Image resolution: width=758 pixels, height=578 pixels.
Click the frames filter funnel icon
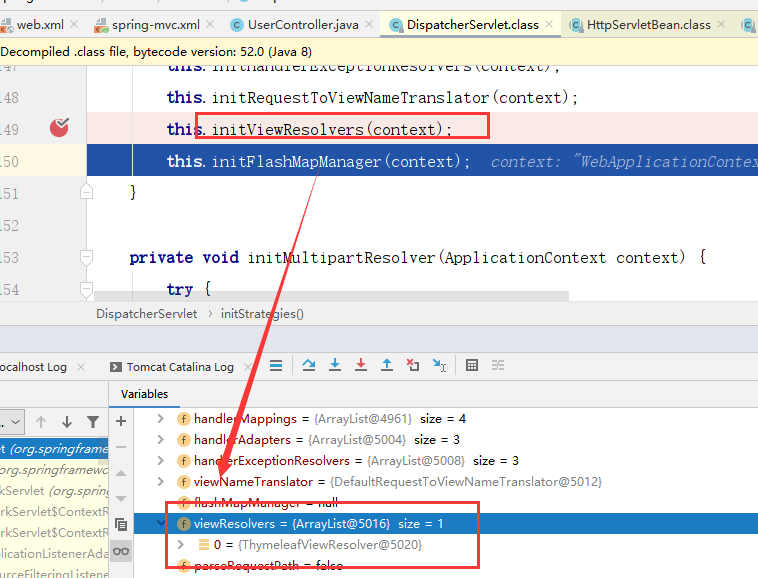click(93, 422)
